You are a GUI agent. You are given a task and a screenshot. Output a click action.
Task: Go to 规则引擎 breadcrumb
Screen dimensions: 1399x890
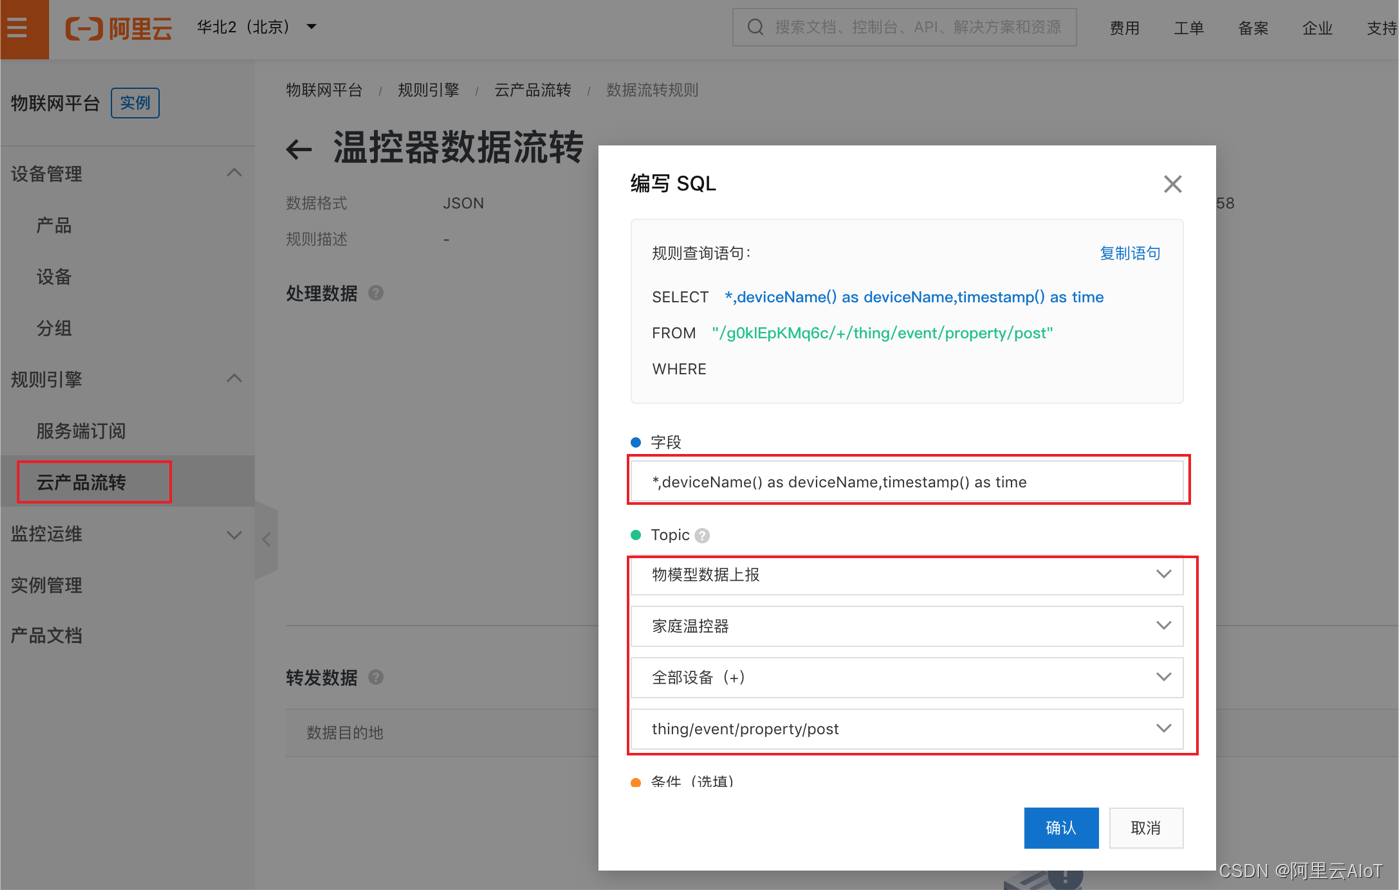click(x=428, y=90)
